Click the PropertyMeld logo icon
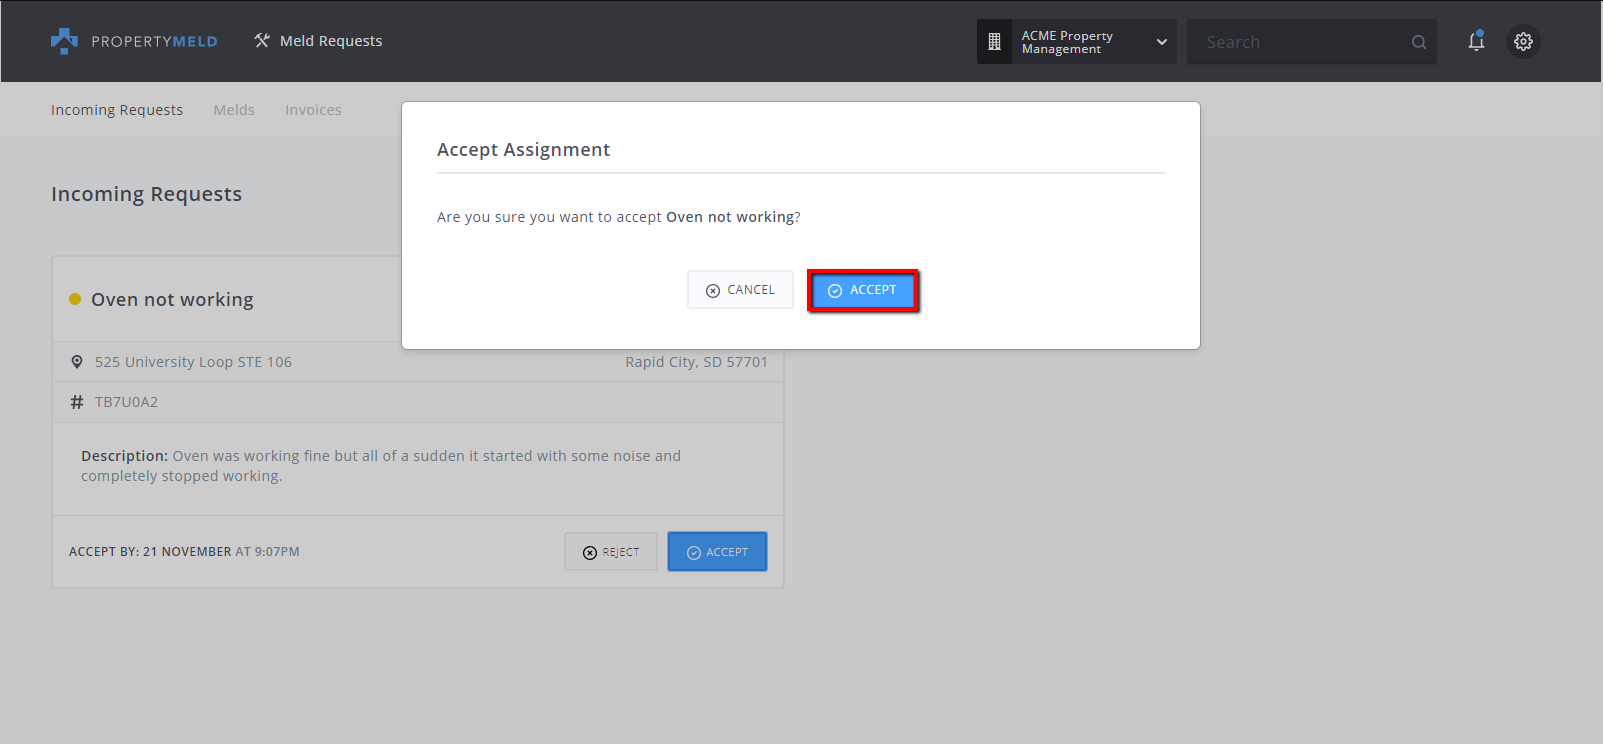This screenshot has height=744, width=1603. click(x=64, y=41)
